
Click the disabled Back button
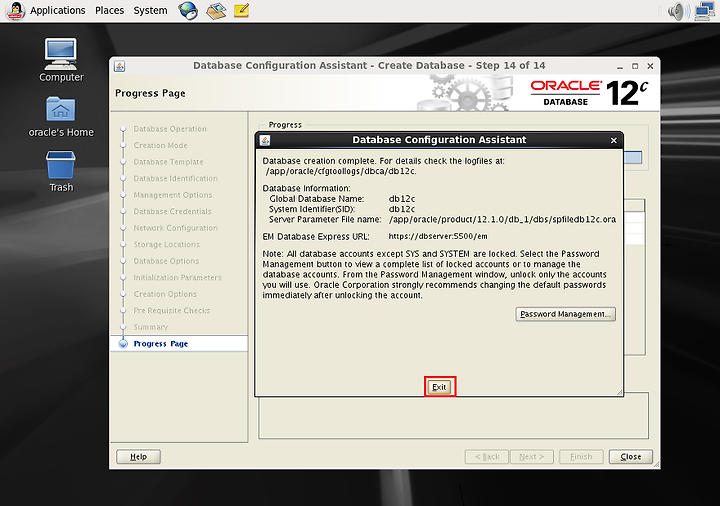tap(487, 456)
